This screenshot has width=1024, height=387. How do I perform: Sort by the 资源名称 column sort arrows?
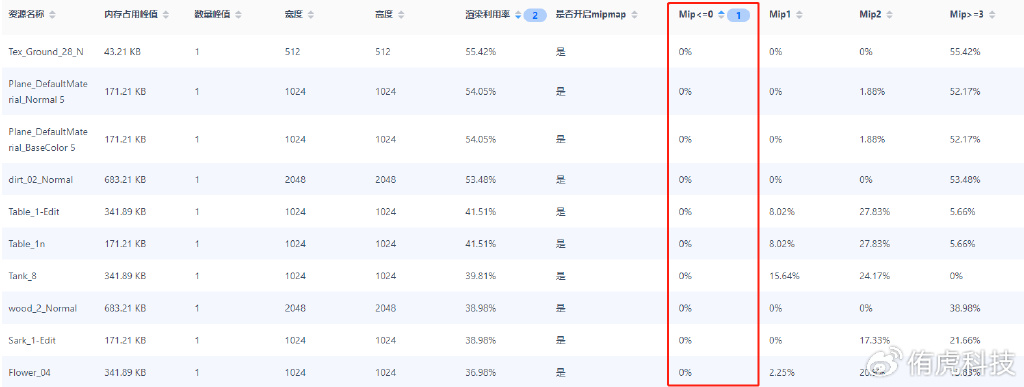(x=52, y=14)
